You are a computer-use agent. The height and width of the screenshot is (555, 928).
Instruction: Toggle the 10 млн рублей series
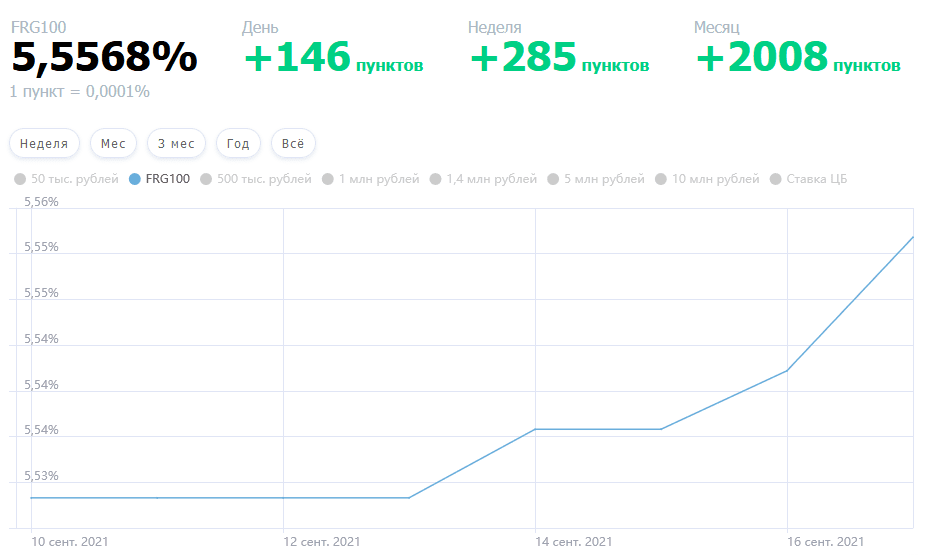click(x=707, y=179)
